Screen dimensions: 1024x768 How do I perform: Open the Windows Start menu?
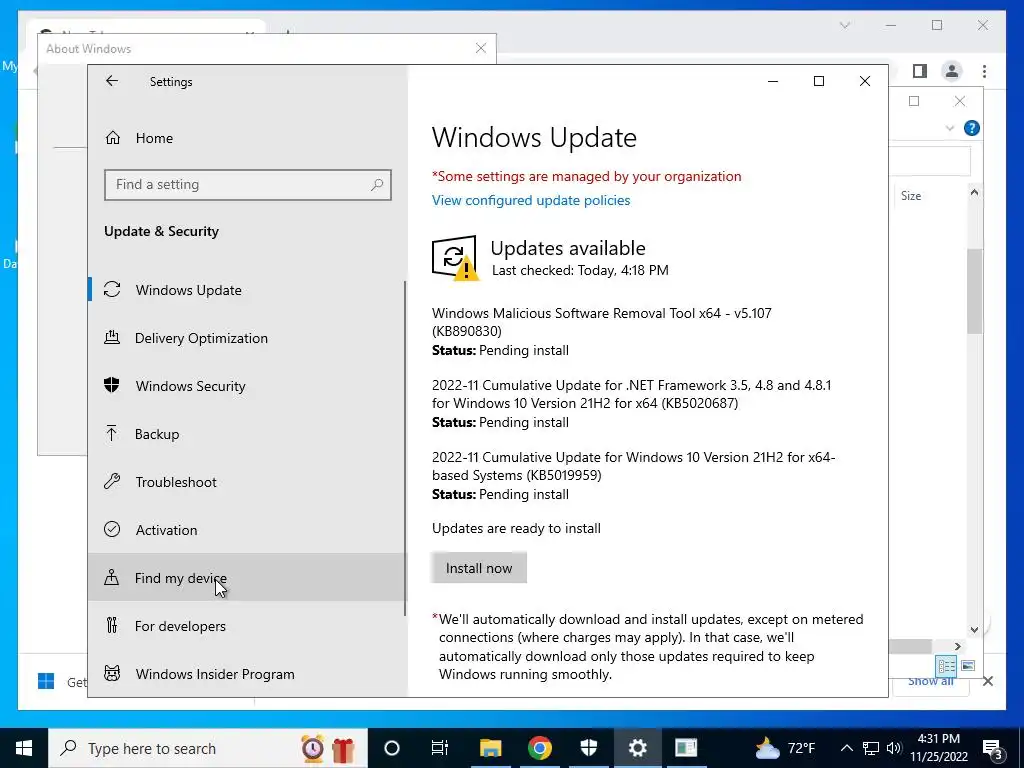point(24,748)
